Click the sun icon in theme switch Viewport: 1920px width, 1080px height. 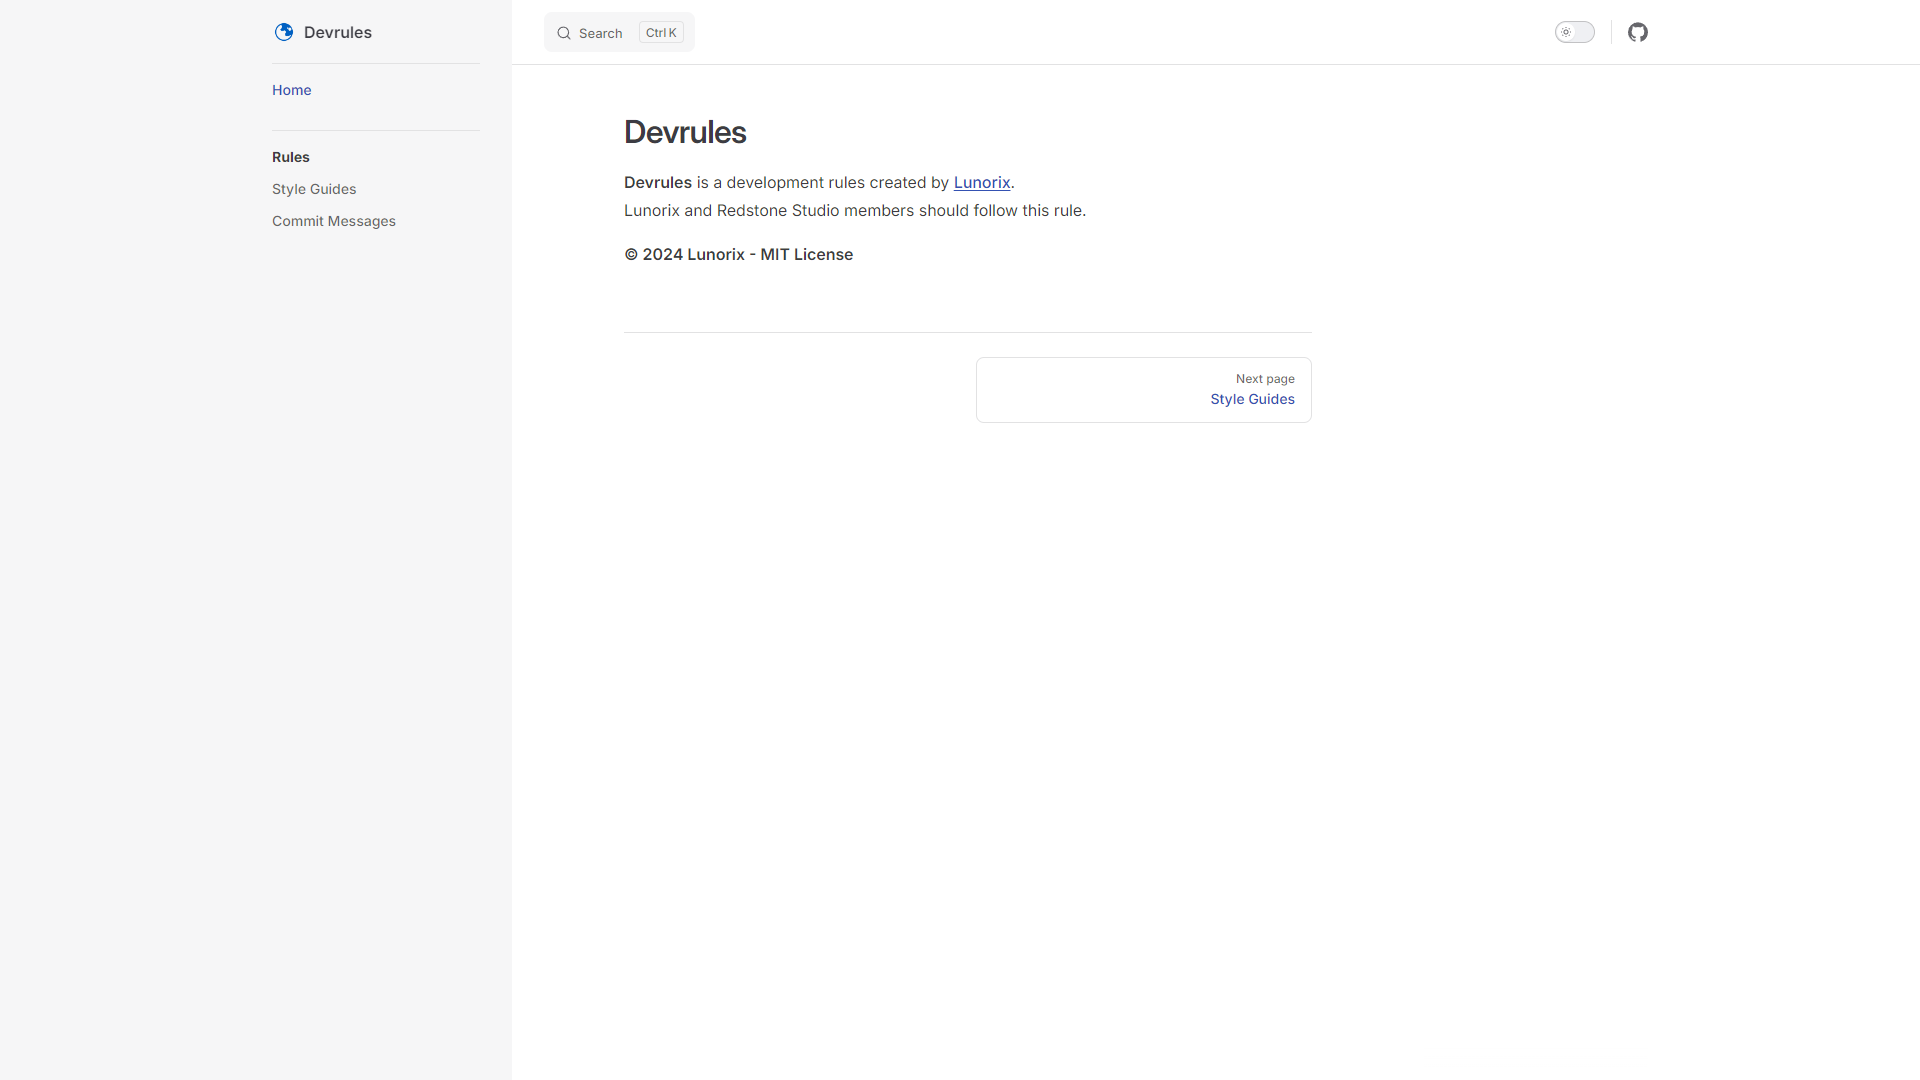(x=1566, y=32)
